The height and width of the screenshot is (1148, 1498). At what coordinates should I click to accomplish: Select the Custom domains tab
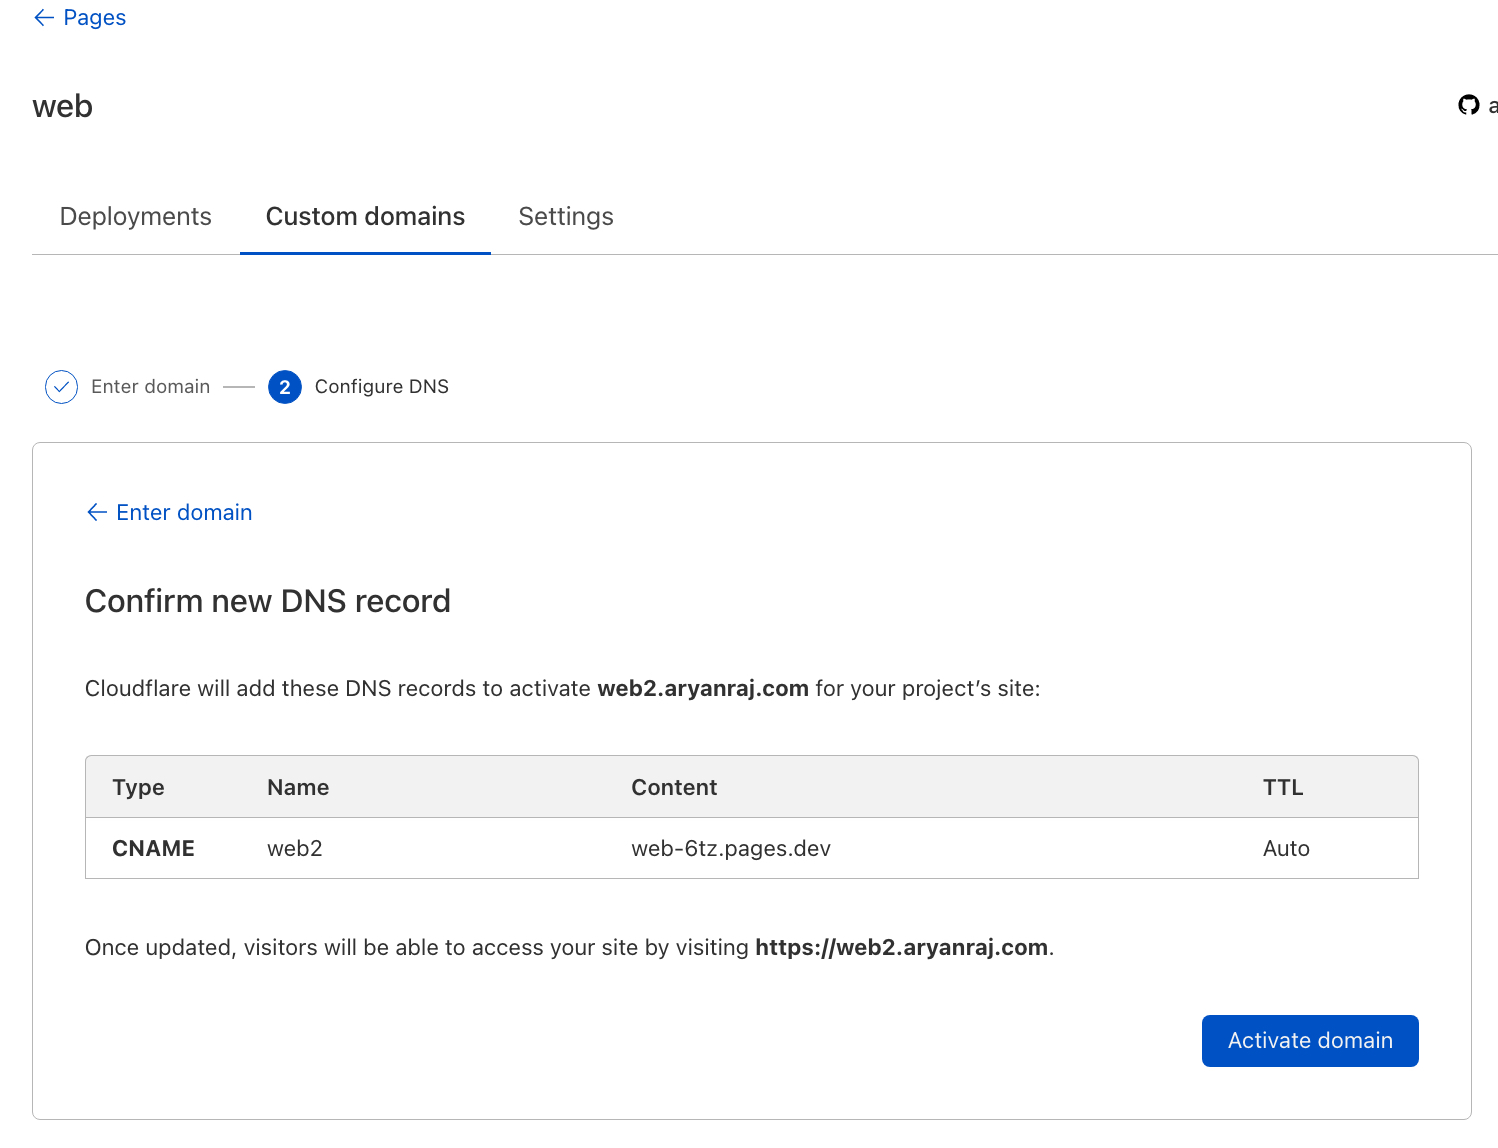[x=365, y=217]
